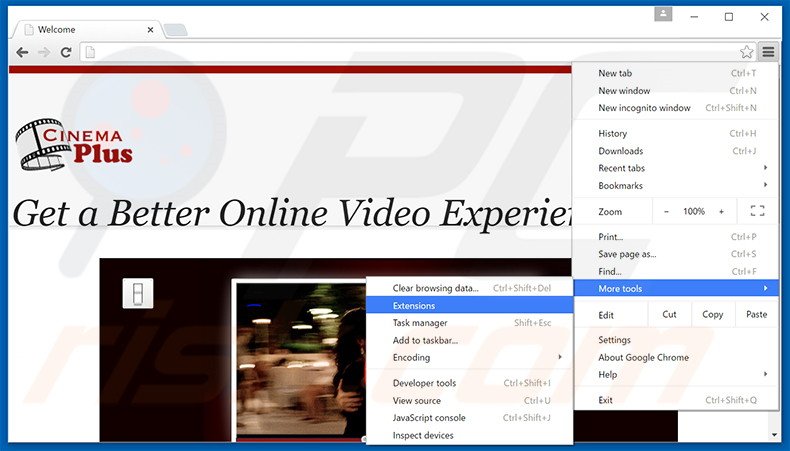Click Copy in the Edit row
The height and width of the screenshot is (451, 790).
coord(712,314)
